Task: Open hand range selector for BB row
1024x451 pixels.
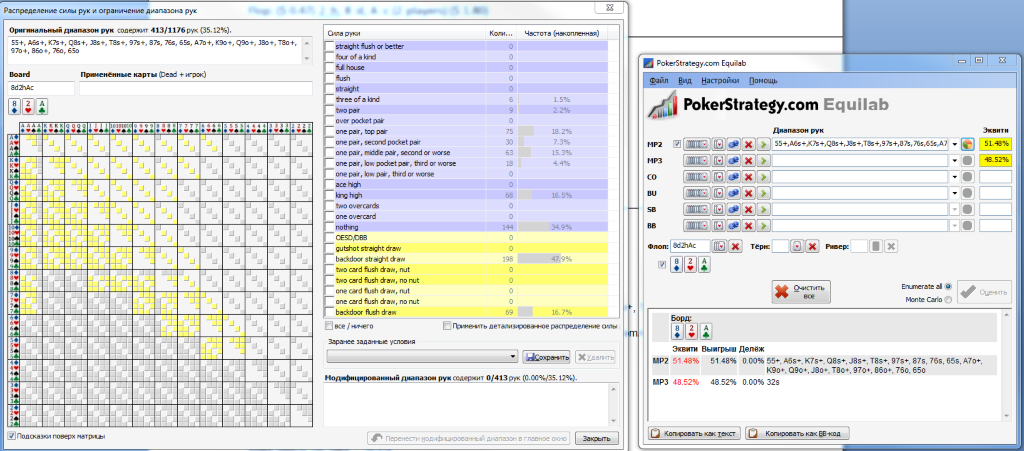Action: 696,225
